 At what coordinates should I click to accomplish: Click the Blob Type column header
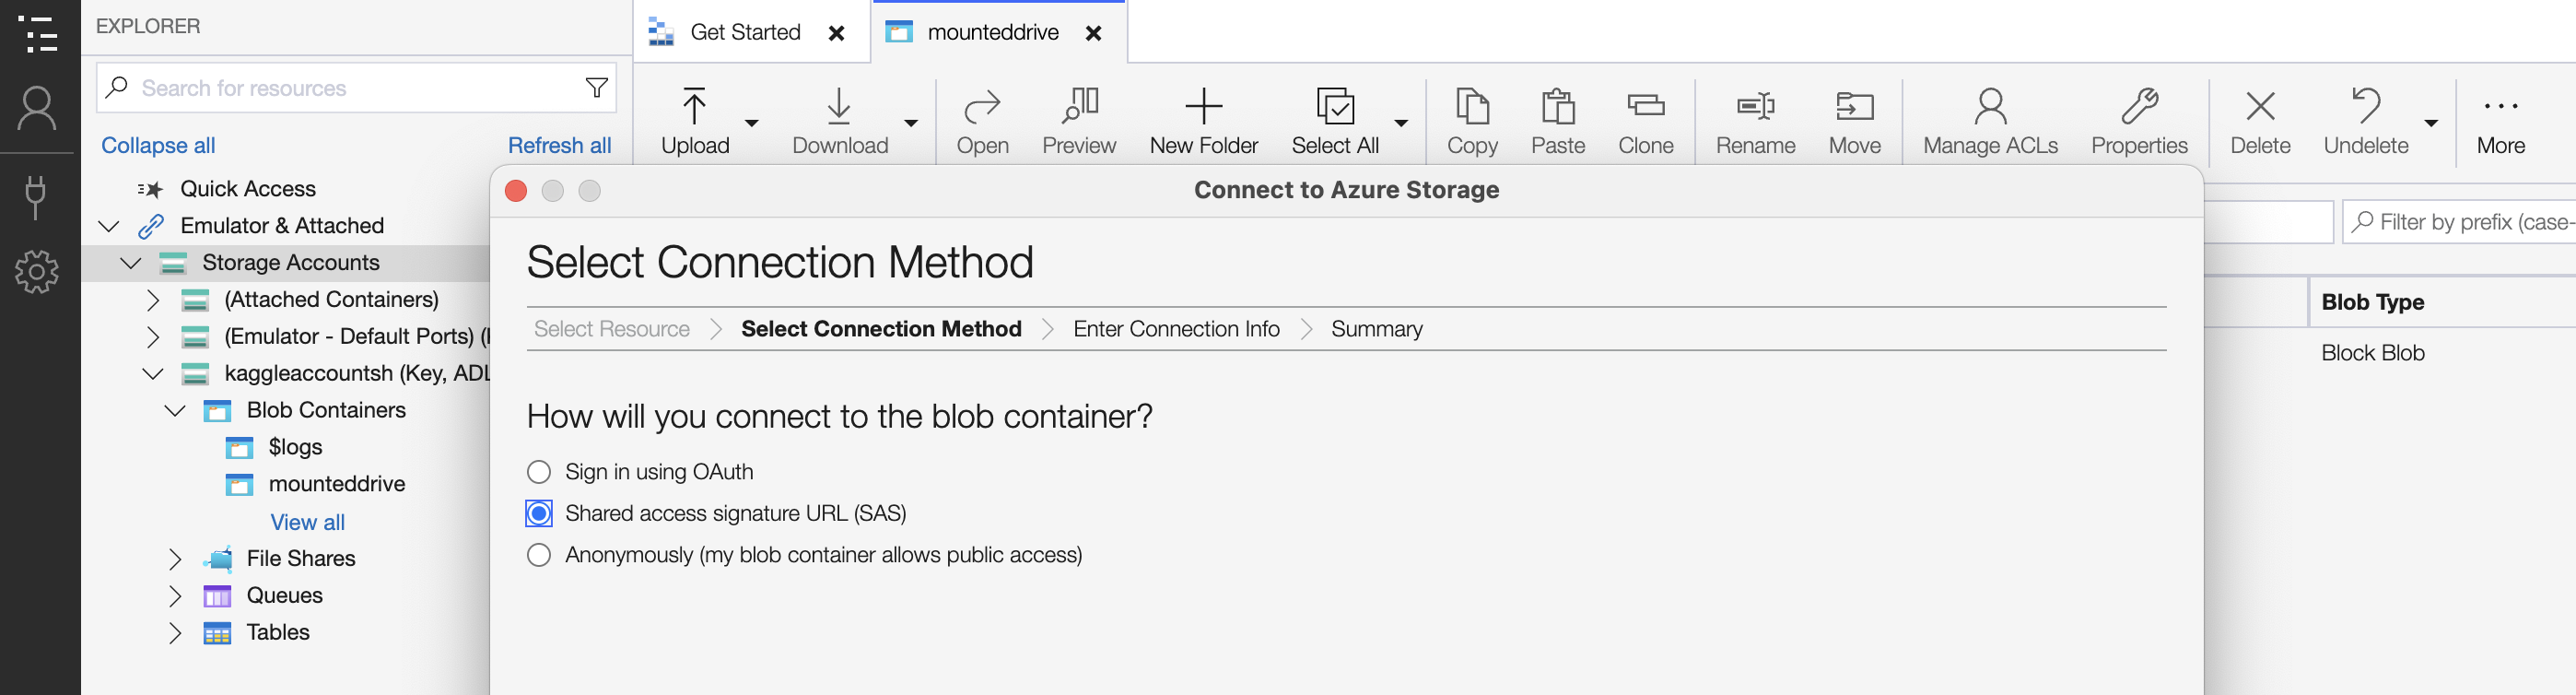[2372, 302]
